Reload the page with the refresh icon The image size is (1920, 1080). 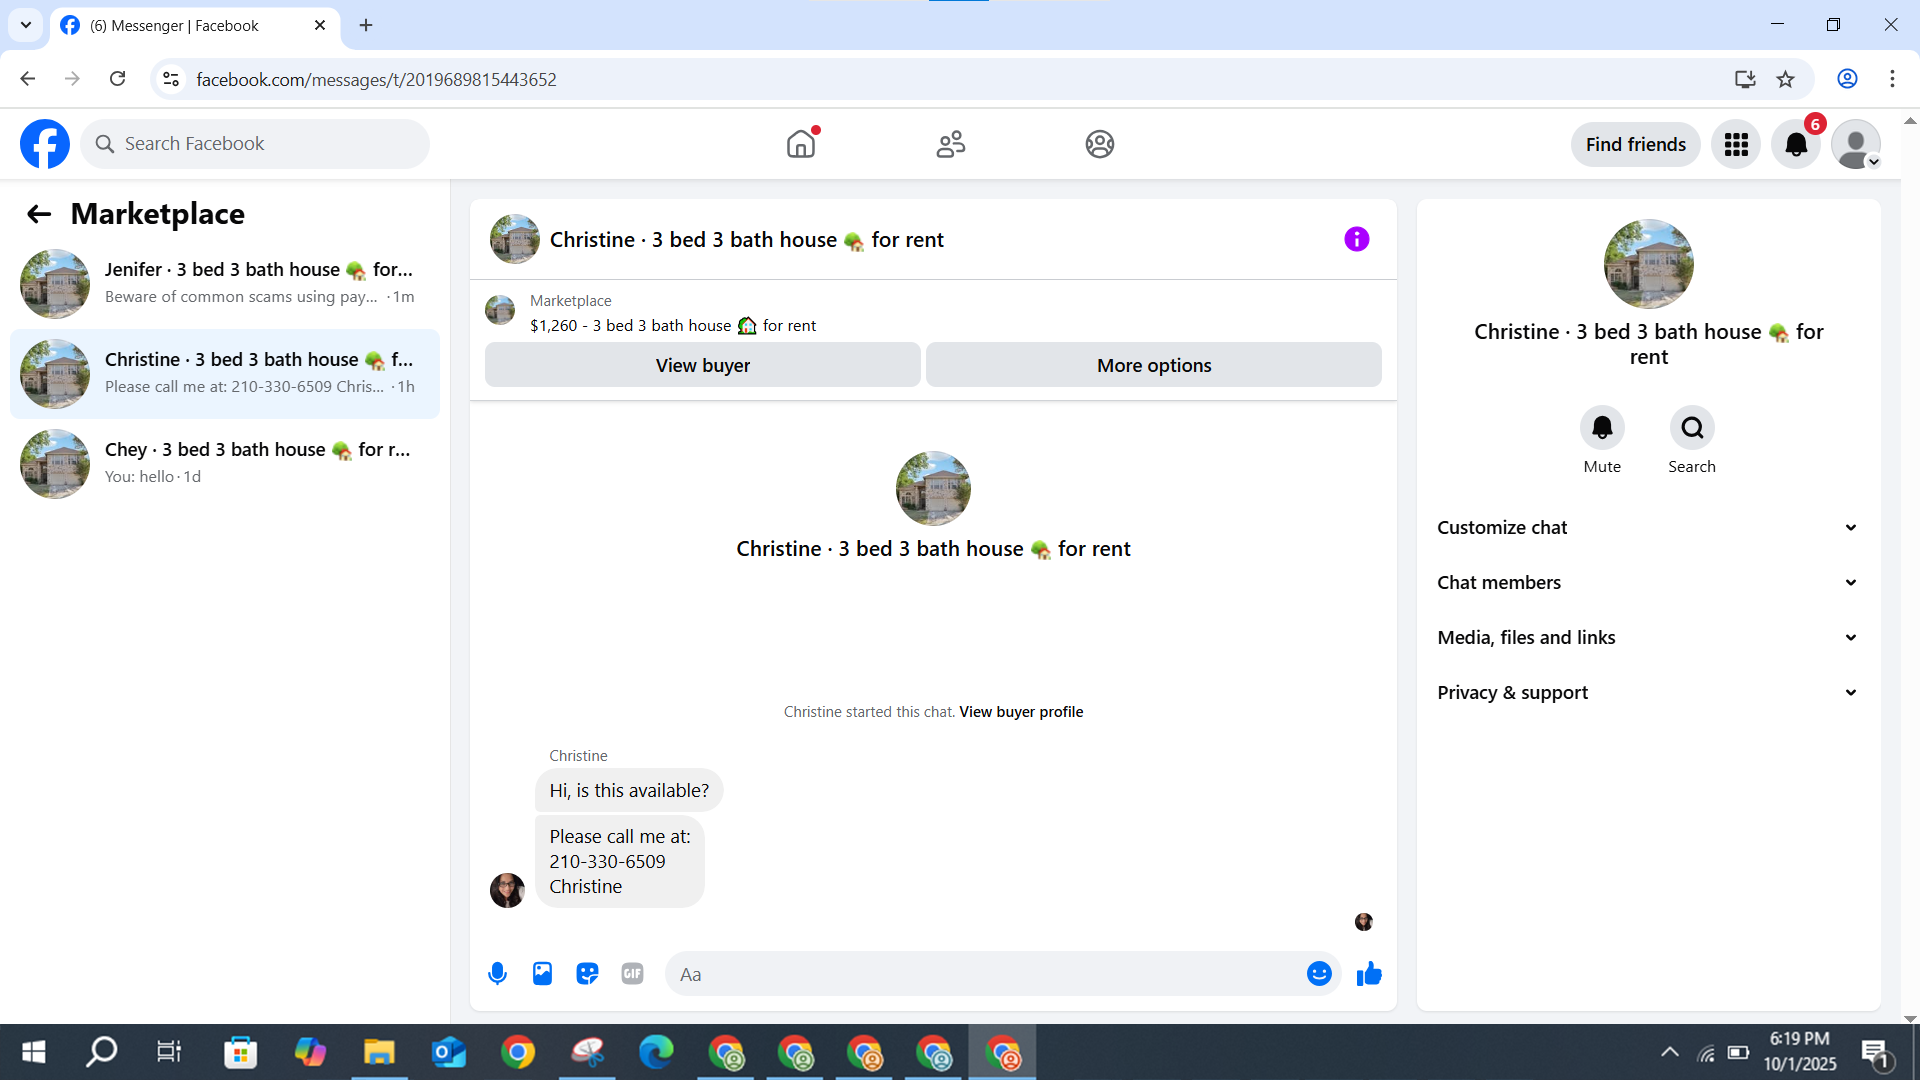coord(117,79)
